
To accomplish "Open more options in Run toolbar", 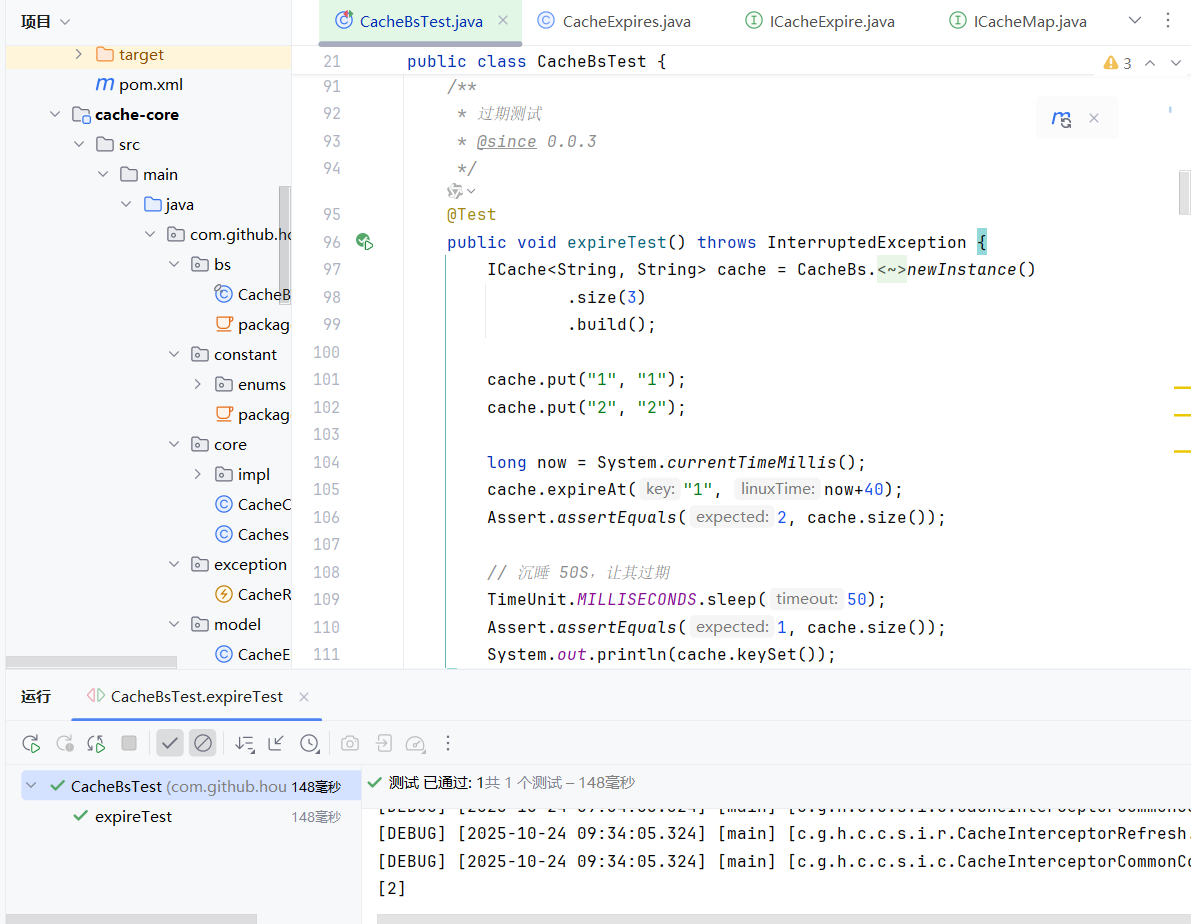I will (x=448, y=743).
